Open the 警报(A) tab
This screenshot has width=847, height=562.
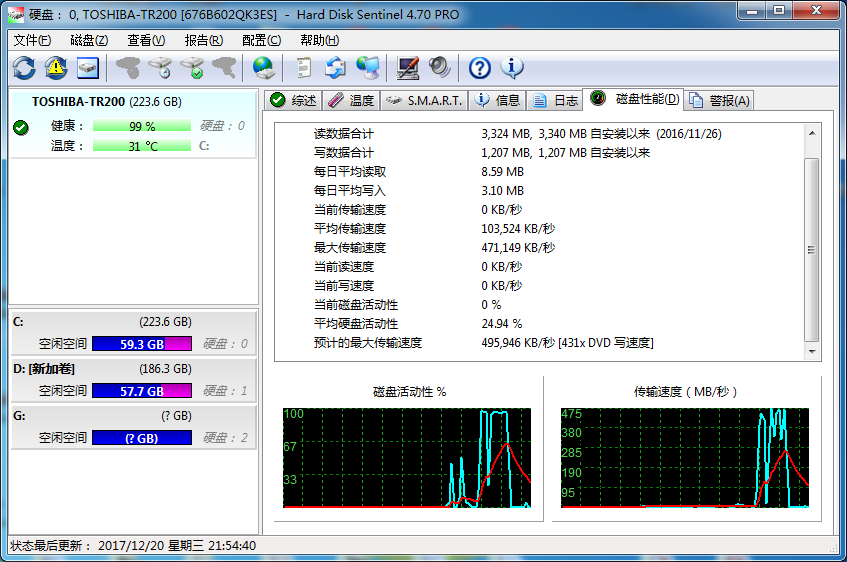tap(720, 100)
